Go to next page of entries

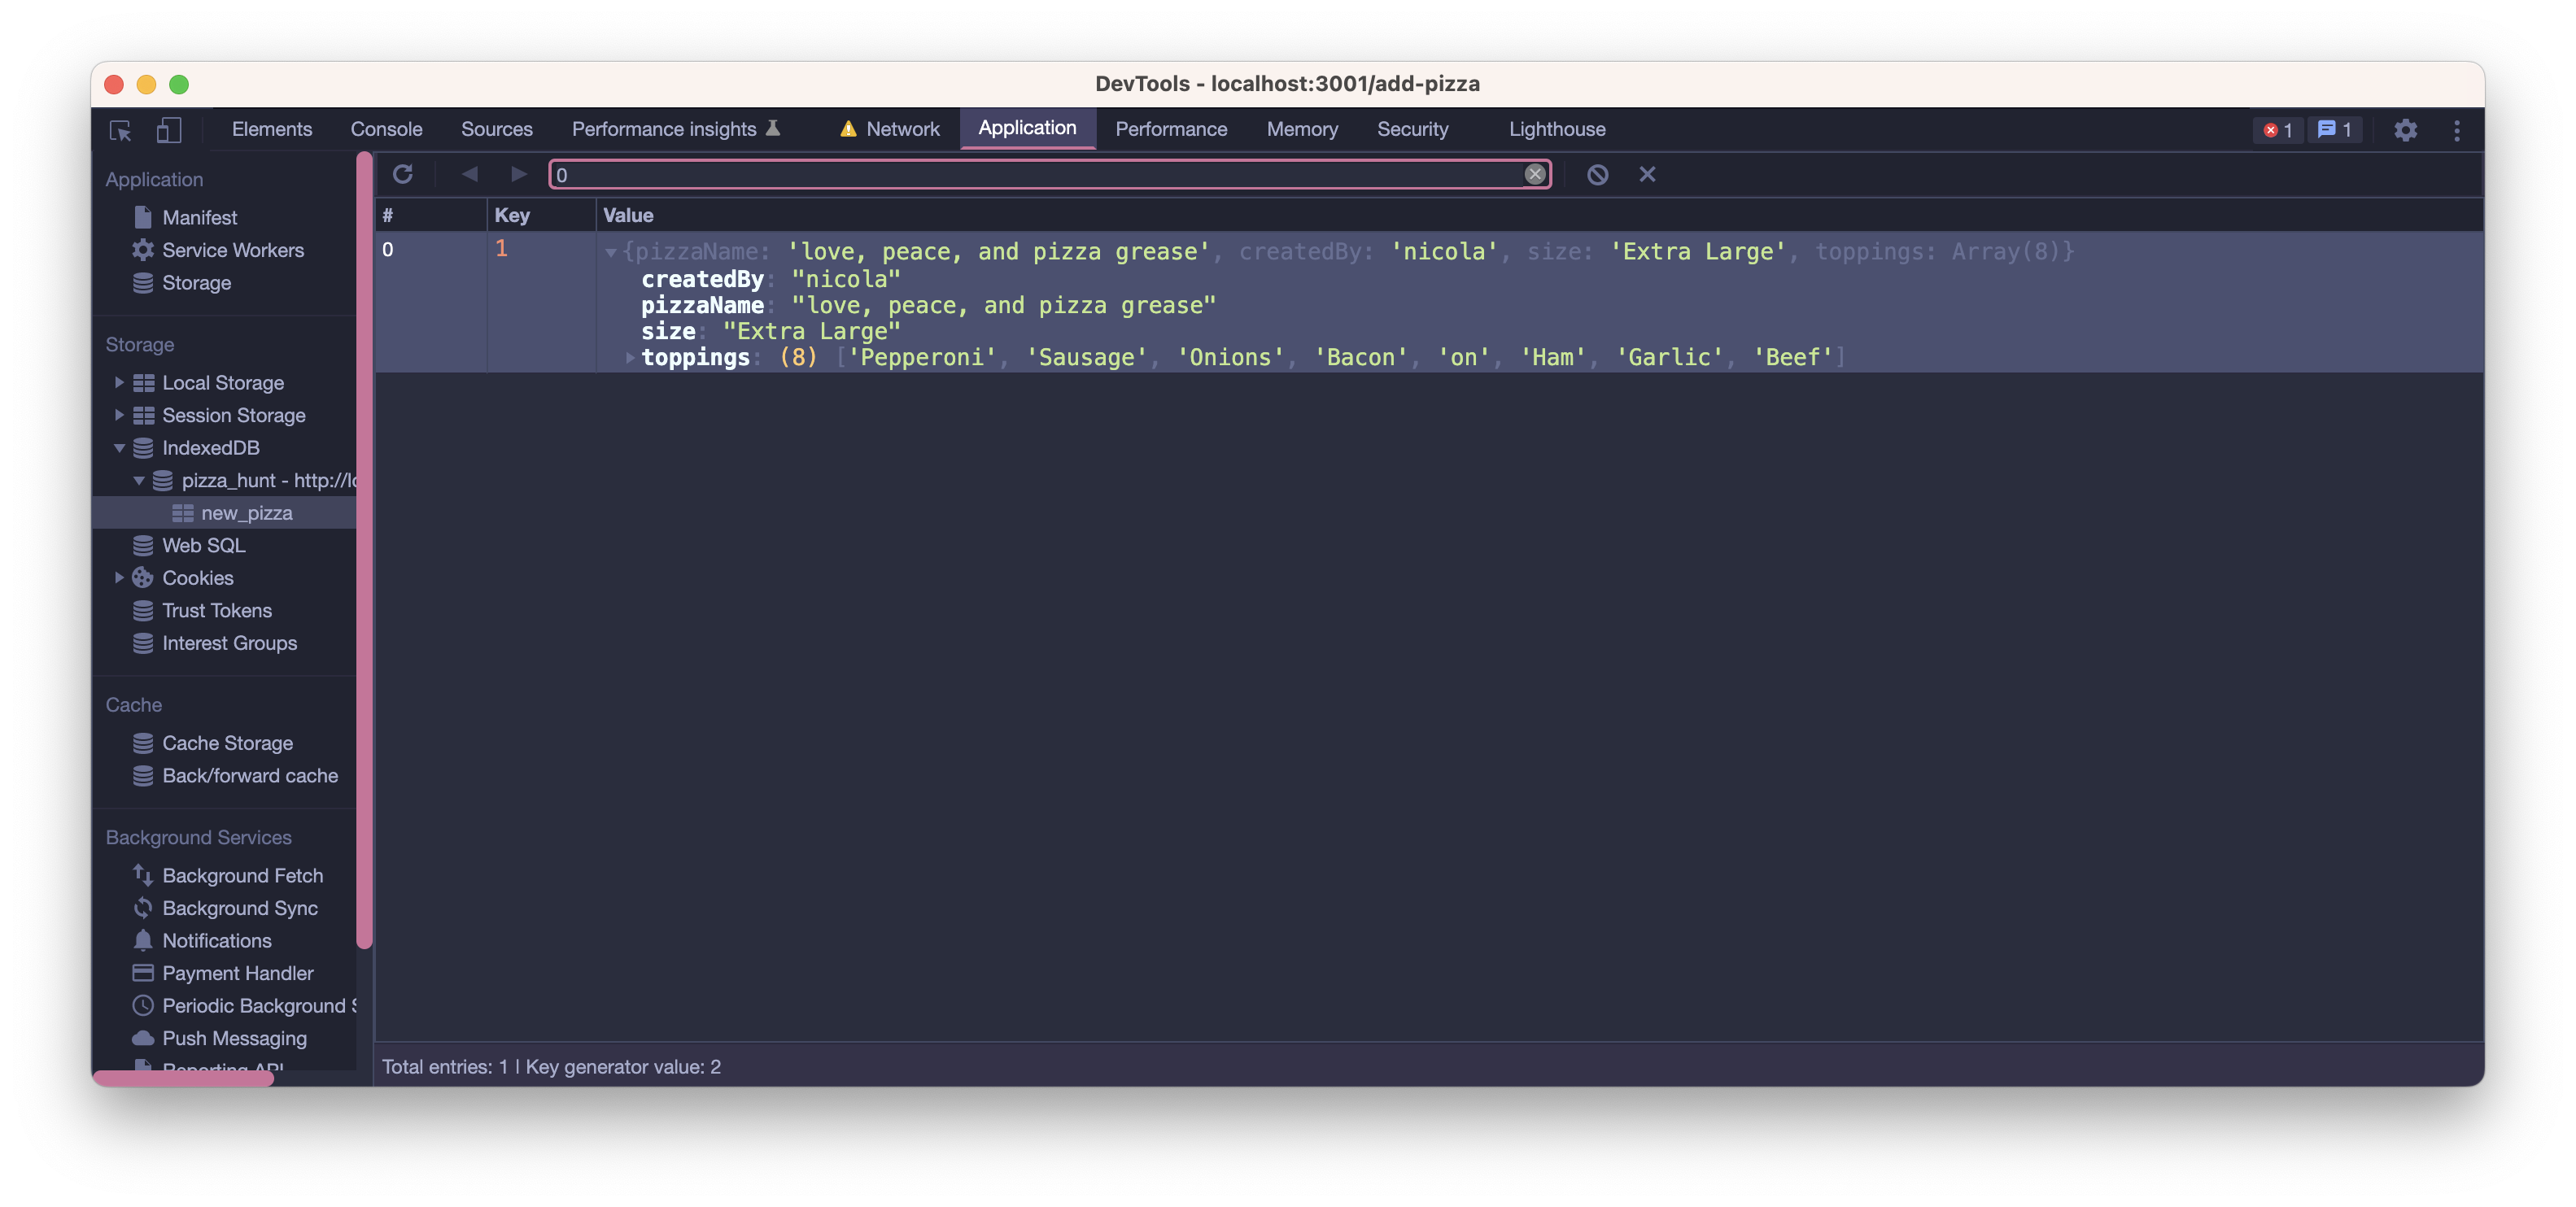tap(518, 174)
